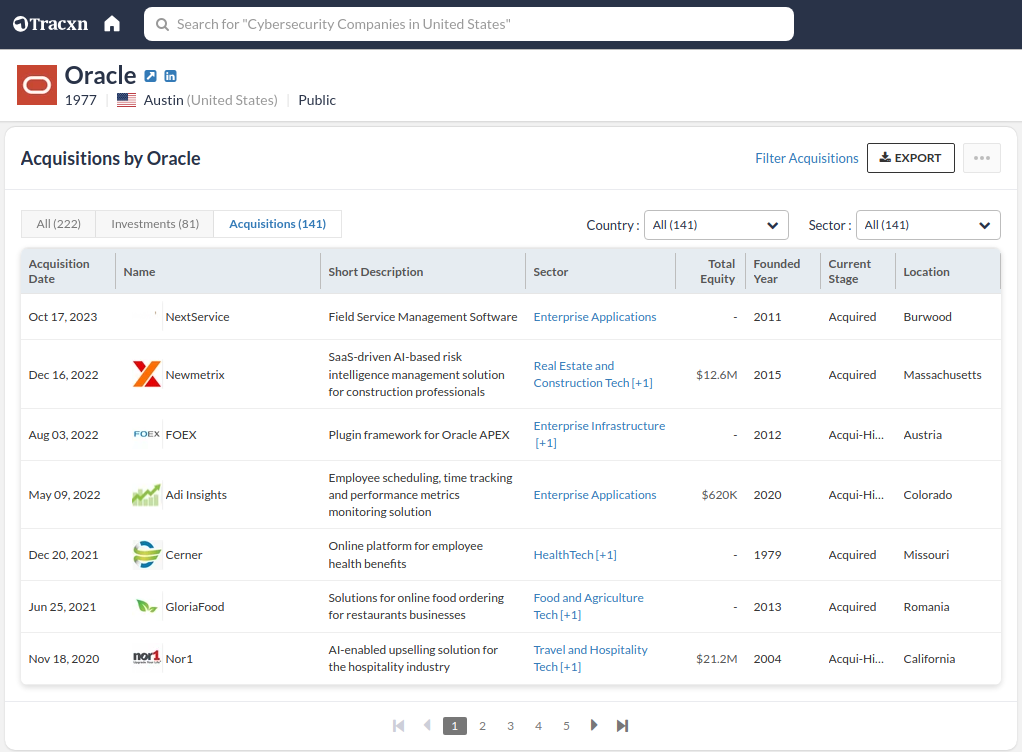Click current page 1 button
Viewport: 1022px width, 752px height.
455,725
